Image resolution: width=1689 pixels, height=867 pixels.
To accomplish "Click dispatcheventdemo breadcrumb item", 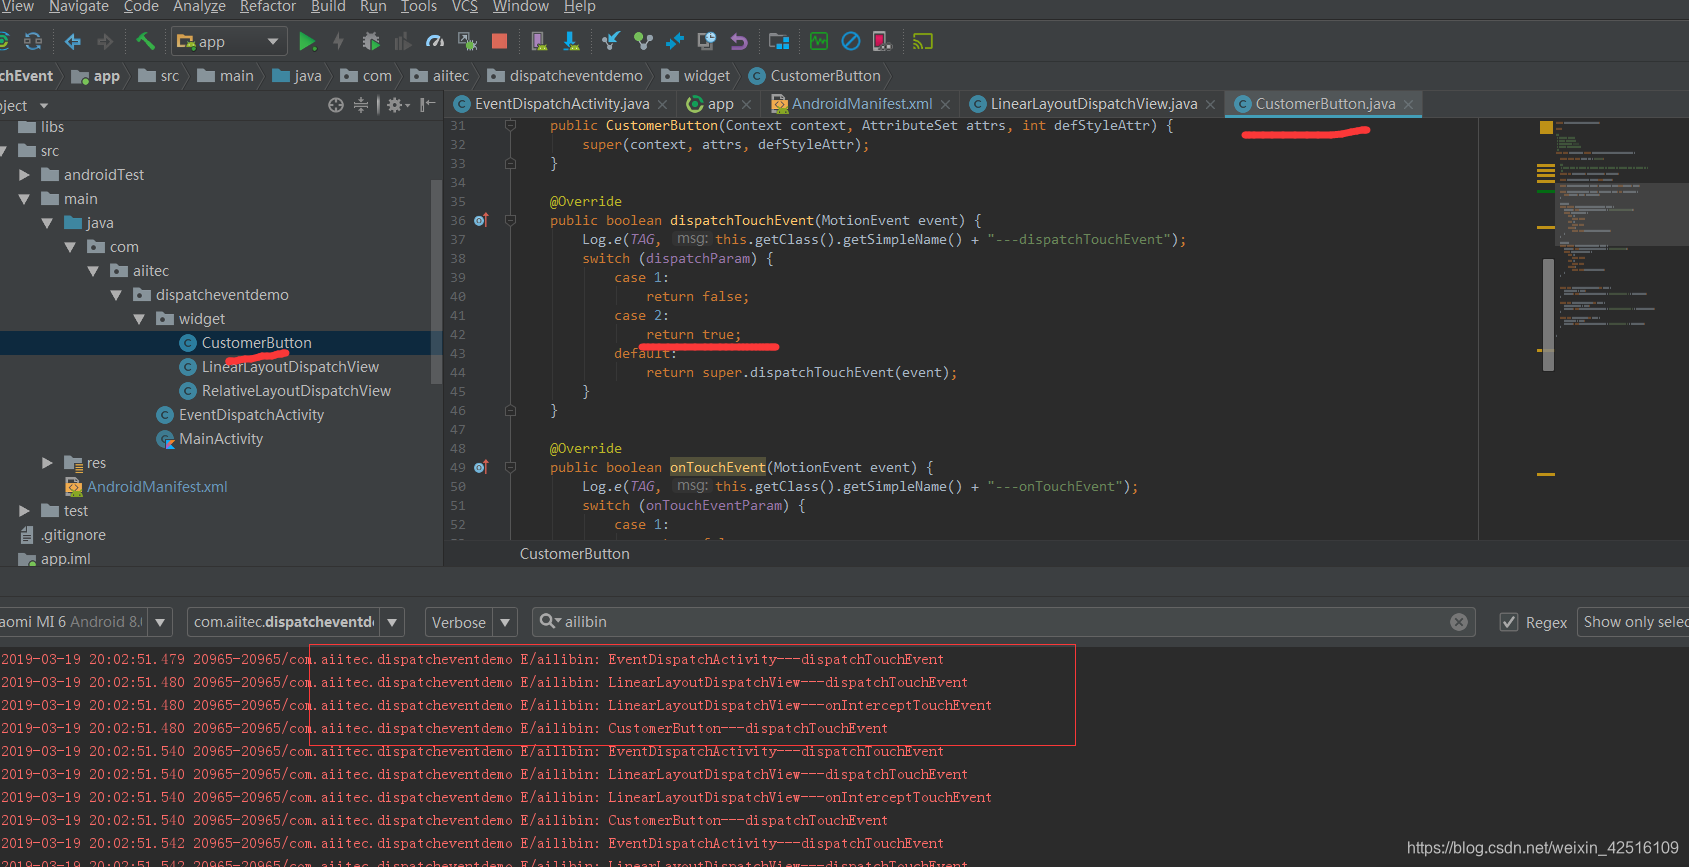I will 566,76.
